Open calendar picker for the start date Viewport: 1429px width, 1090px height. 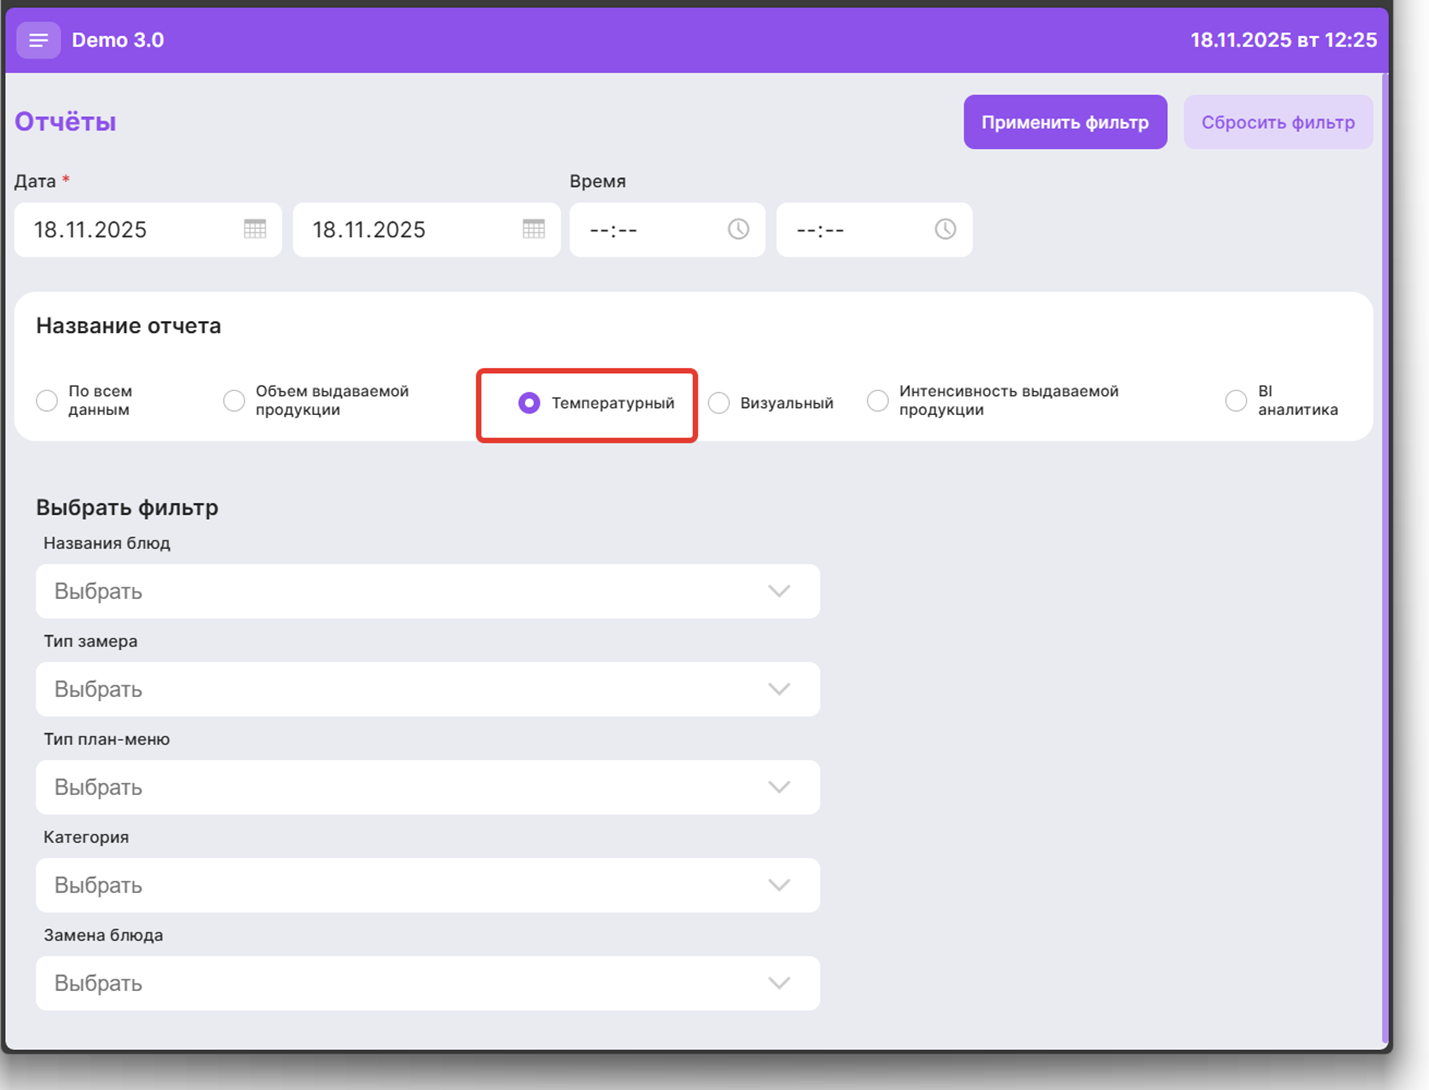(255, 229)
